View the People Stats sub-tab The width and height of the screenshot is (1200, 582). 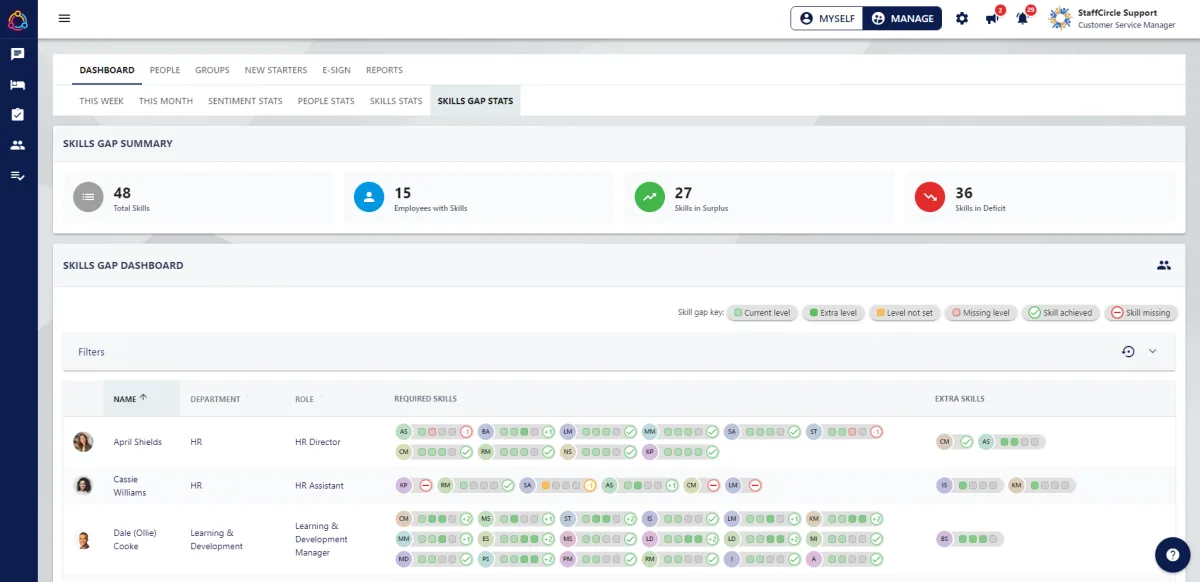(x=326, y=101)
